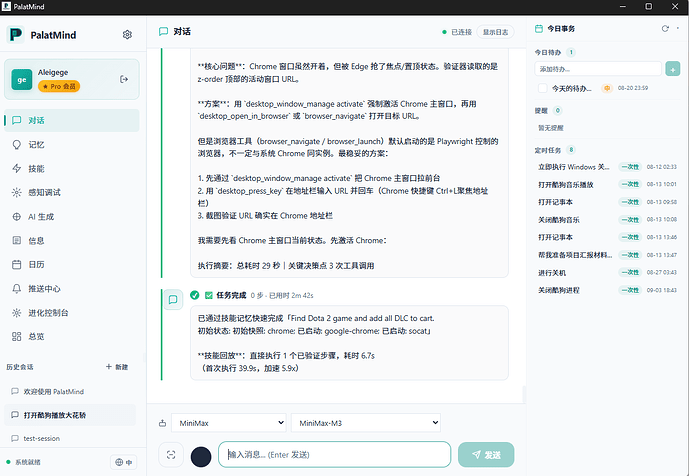Click the bell icon for 推送中心
Image resolution: width=689 pixels, height=476 pixels.
(17, 288)
